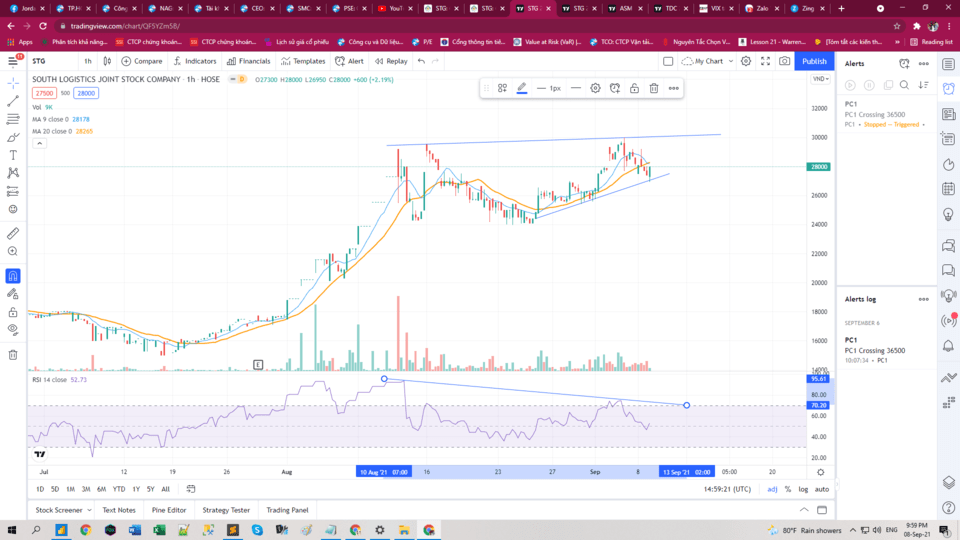The height and width of the screenshot is (540, 960).
Task: Toggle percent scale
Action: [x=788, y=489]
